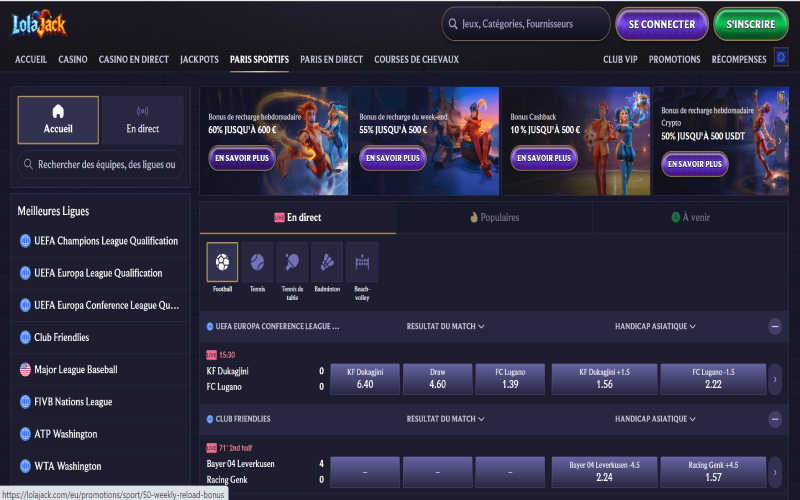
Task: Go to Paris en direct
Action: coord(331,59)
